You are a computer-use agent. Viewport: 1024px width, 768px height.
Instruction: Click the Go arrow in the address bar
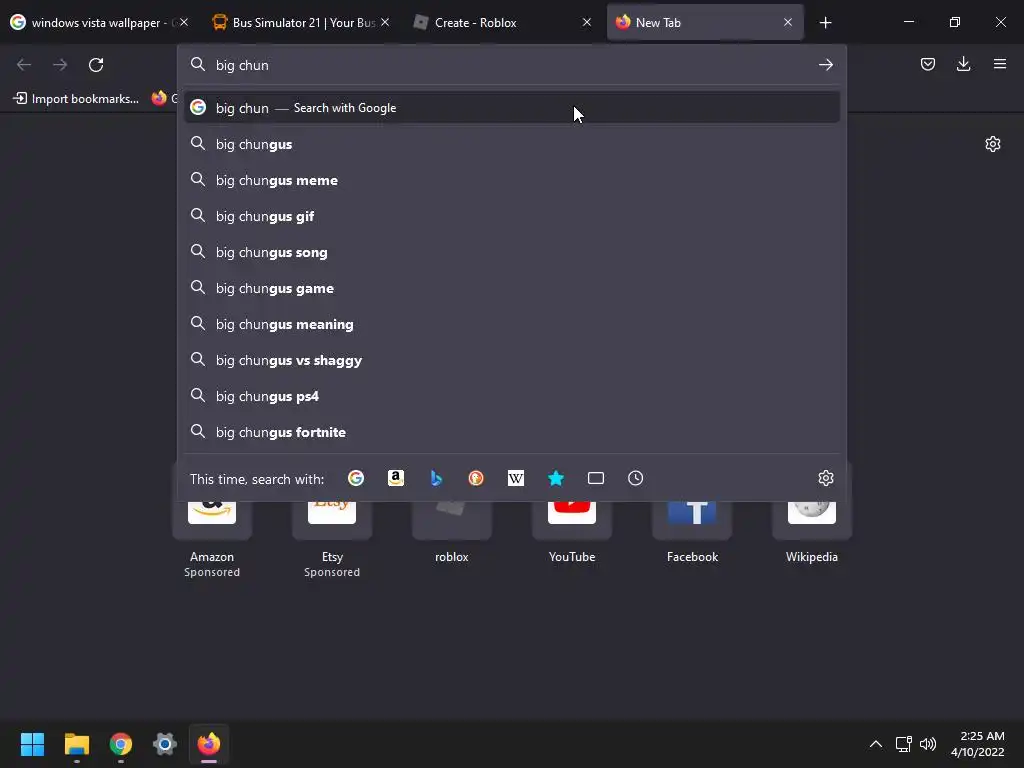click(825, 65)
